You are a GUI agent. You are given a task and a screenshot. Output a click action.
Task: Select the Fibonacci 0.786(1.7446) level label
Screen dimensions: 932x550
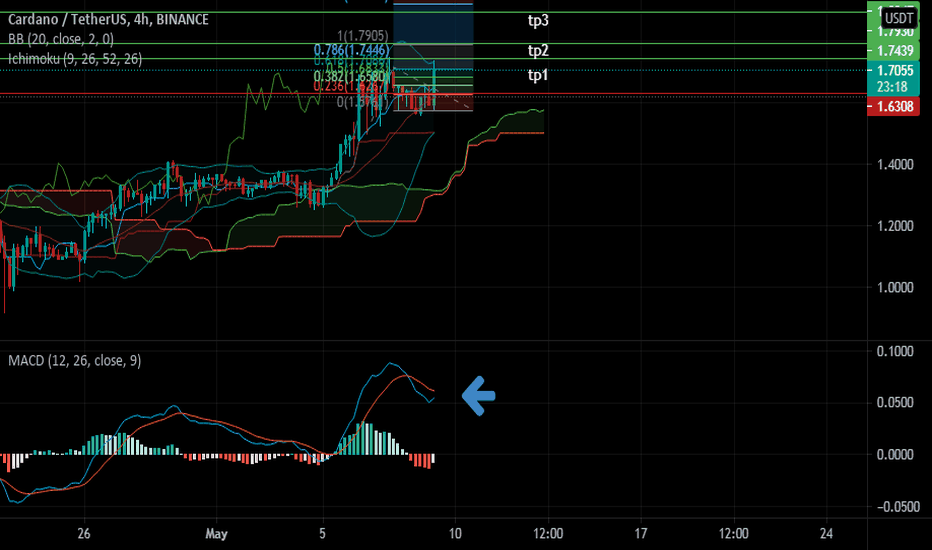pyautogui.click(x=351, y=49)
